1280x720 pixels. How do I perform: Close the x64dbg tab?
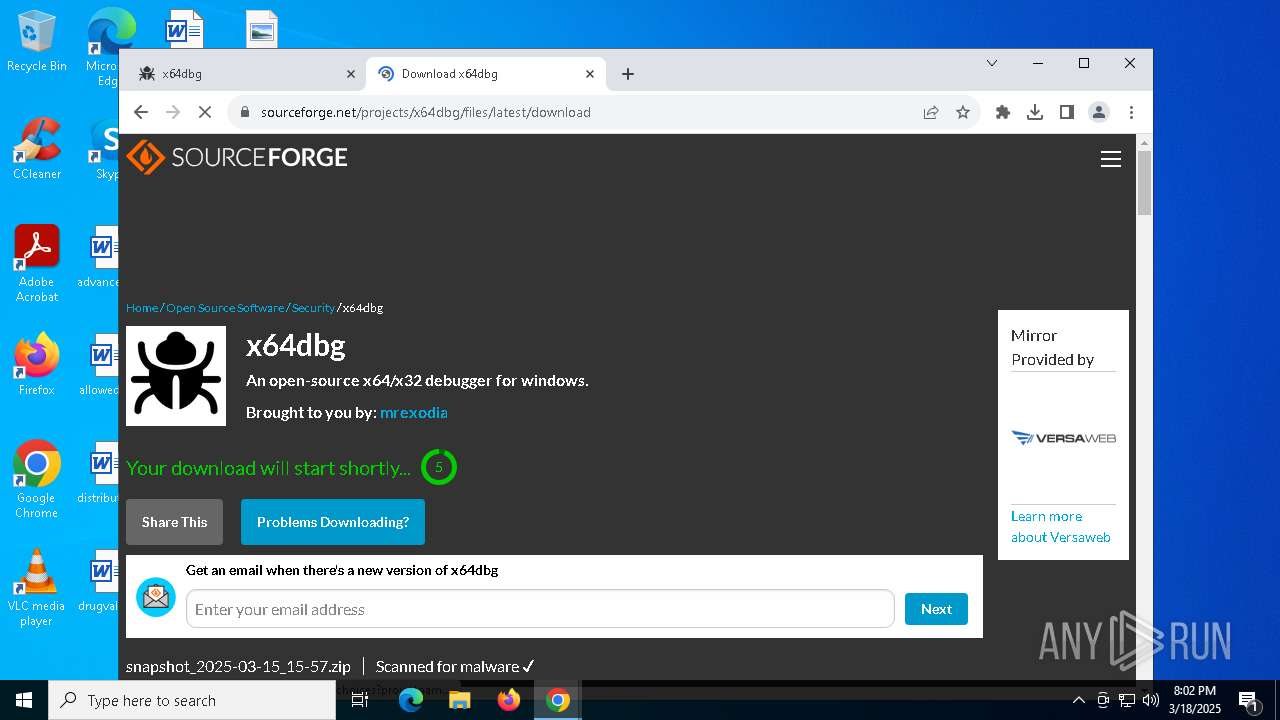tap(351, 74)
